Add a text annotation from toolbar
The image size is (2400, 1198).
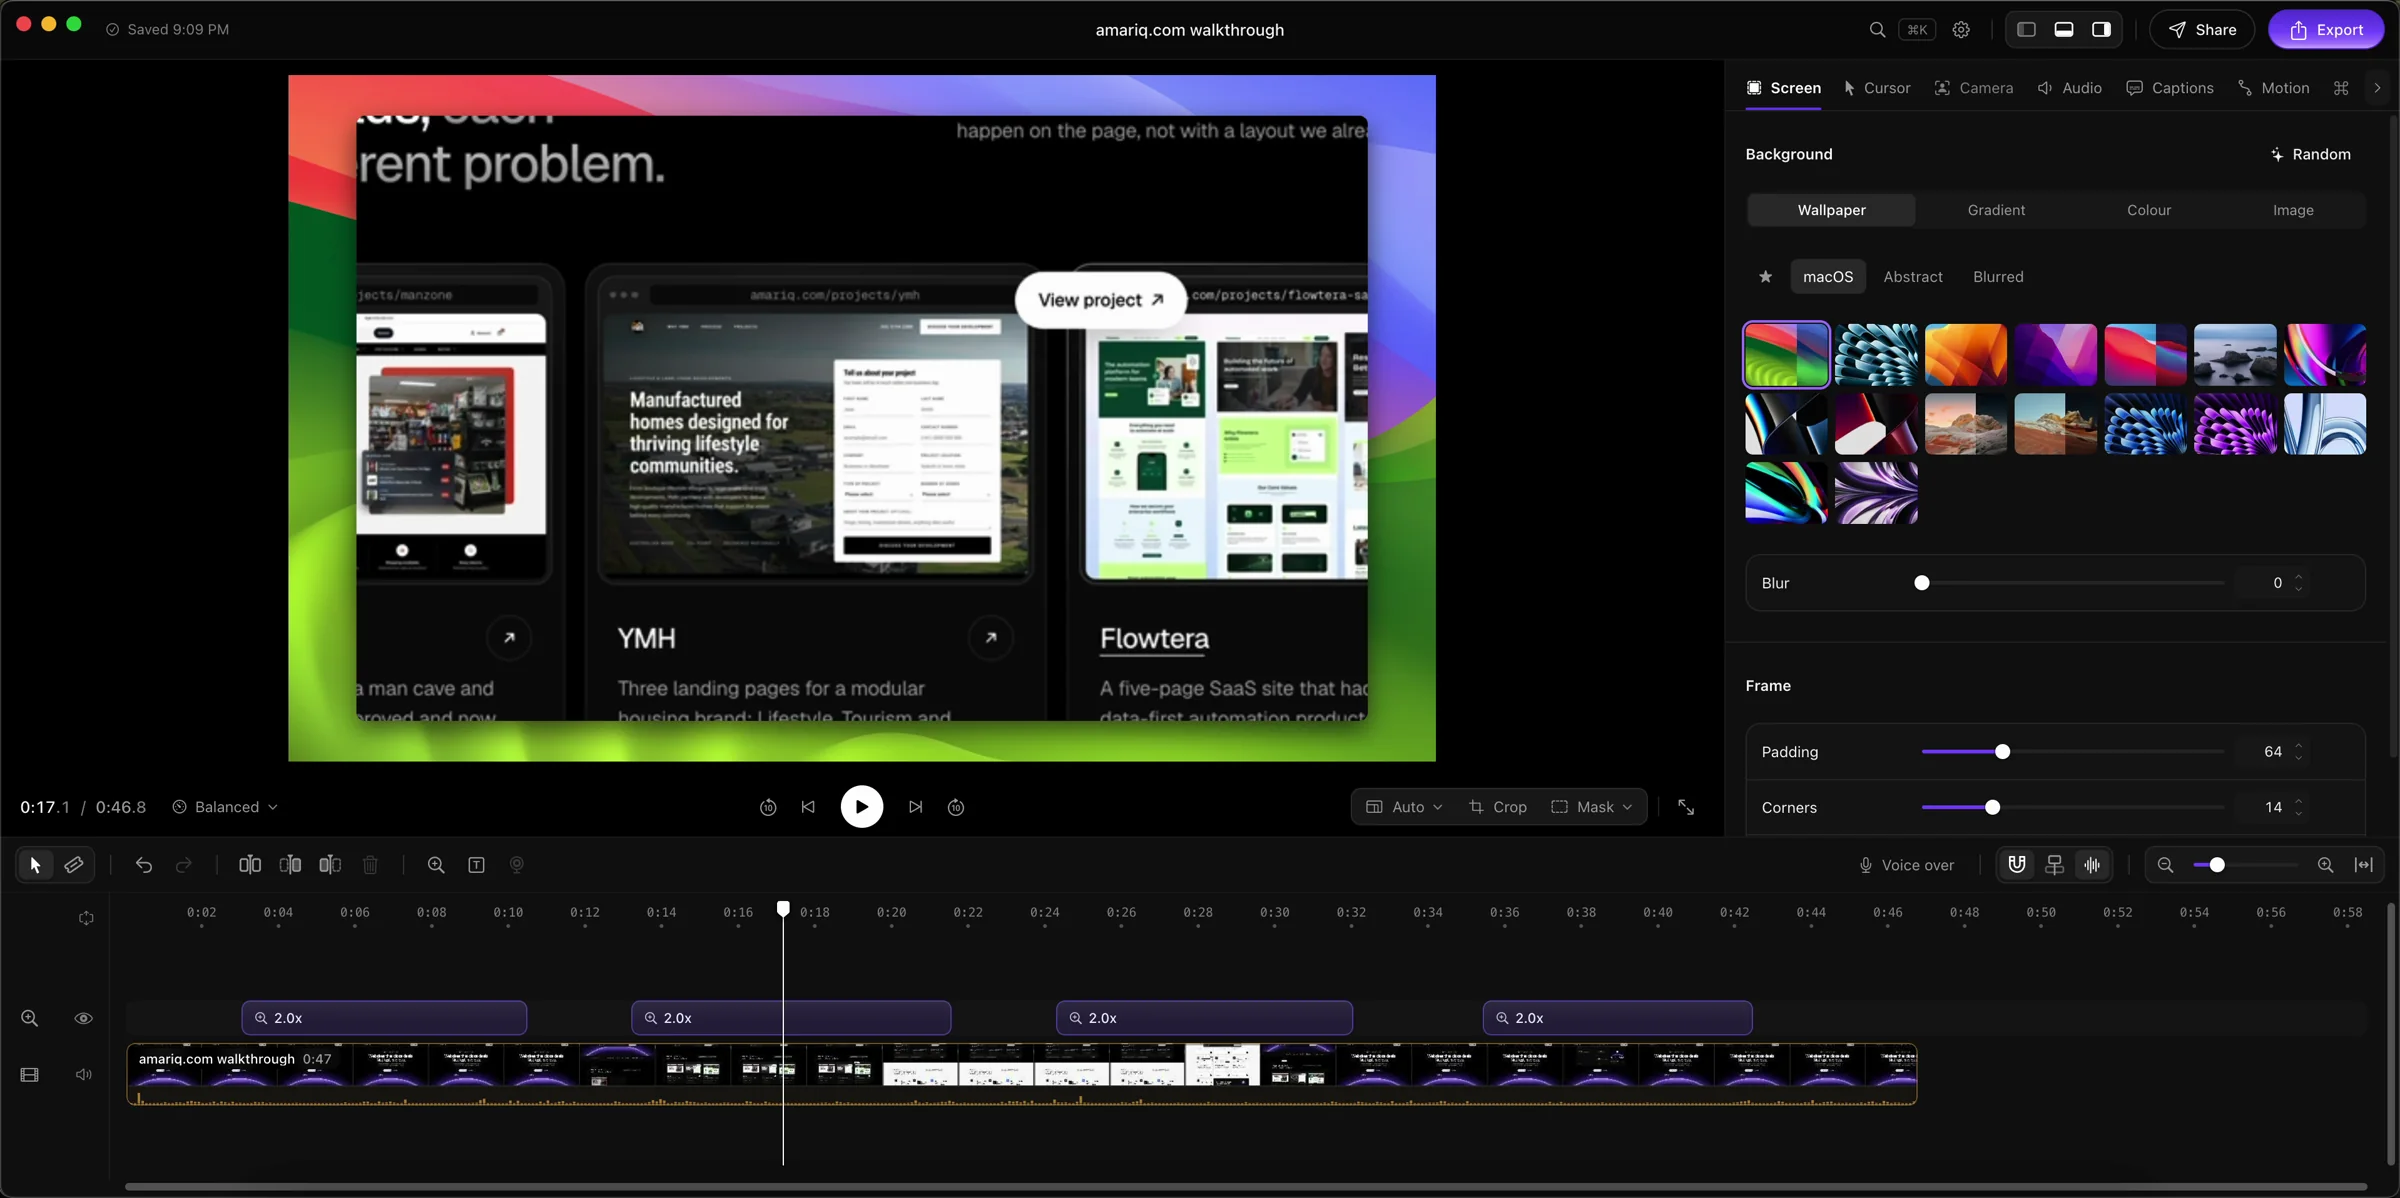tap(477, 865)
